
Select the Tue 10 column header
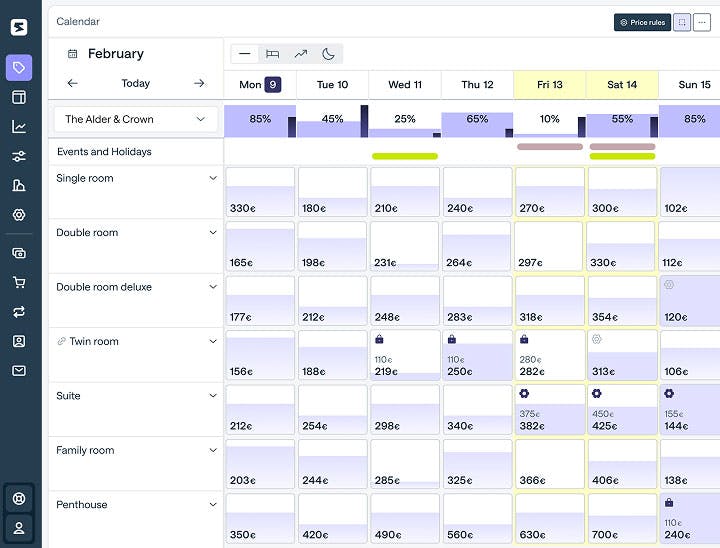click(x=332, y=85)
